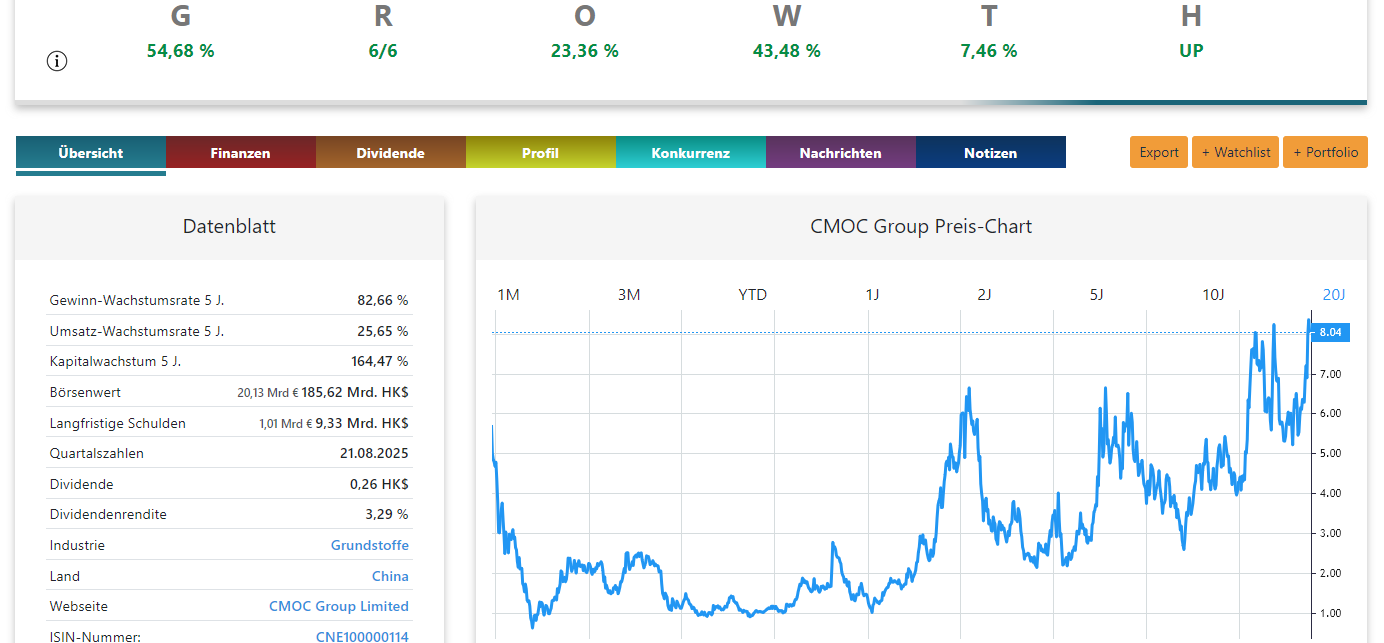1384x643 pixels.
Task: Set chart range to 2J
Action: coord(984,294)
